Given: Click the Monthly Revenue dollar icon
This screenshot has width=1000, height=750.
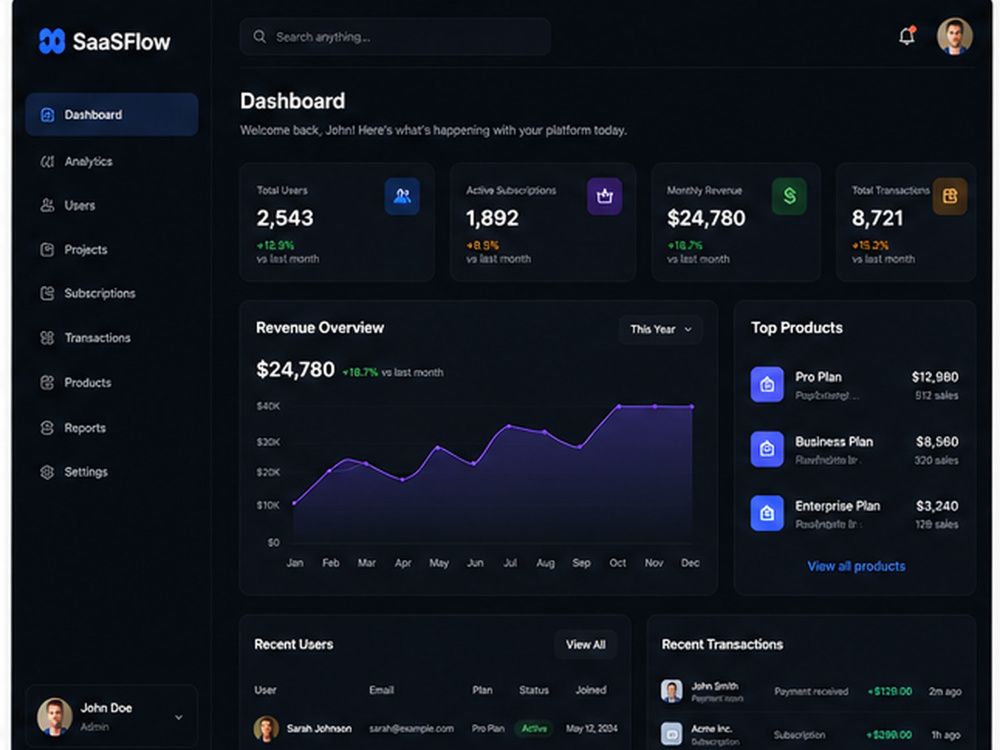Looking at the screenshot, I should click(789, 196).
